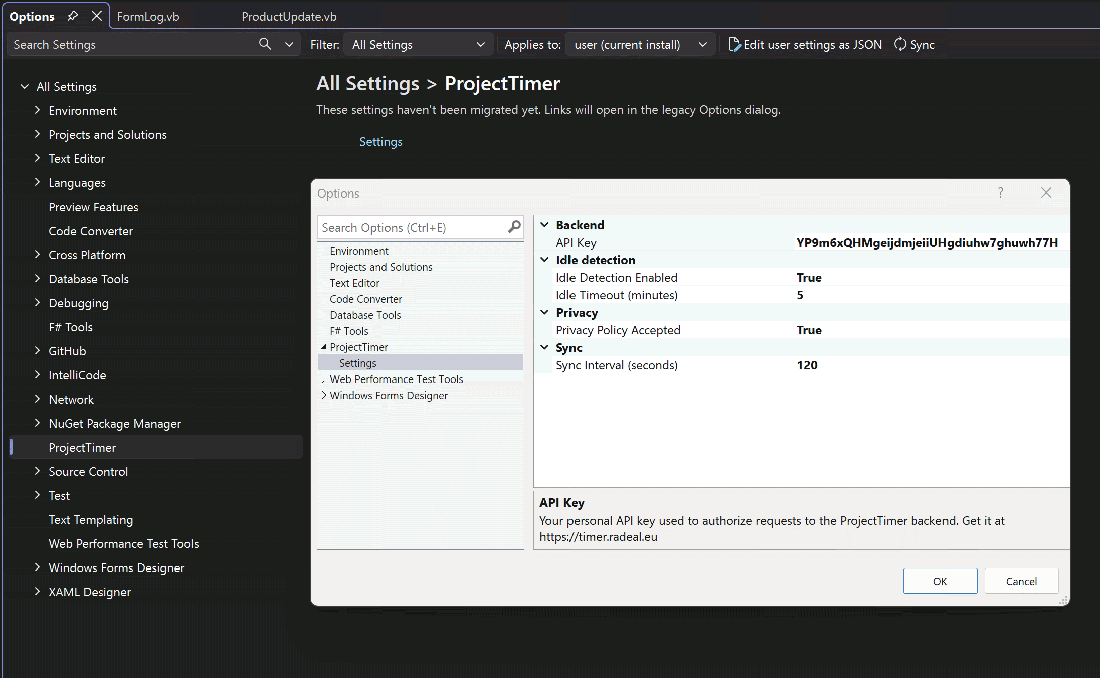Expand Windows Forms Designer in dialog tree
Image resolution: width=1100 pixels, height=678 pixels.
(323, 395)
